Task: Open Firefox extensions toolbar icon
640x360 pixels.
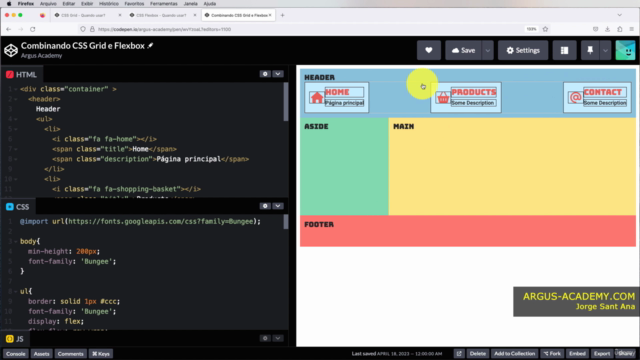Action: [620, 29]
